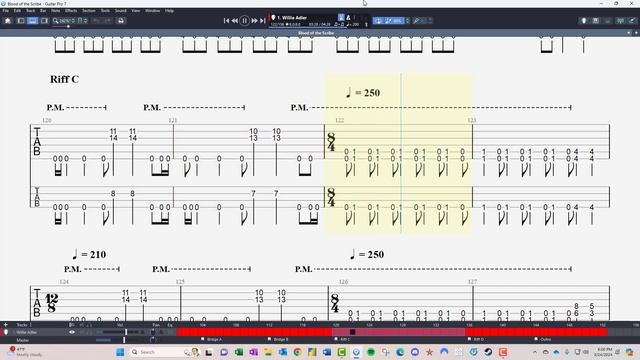Viewport: 640px width, 360px height.
Task: Open Excel from the taskbar
Action: pos(239,352)
